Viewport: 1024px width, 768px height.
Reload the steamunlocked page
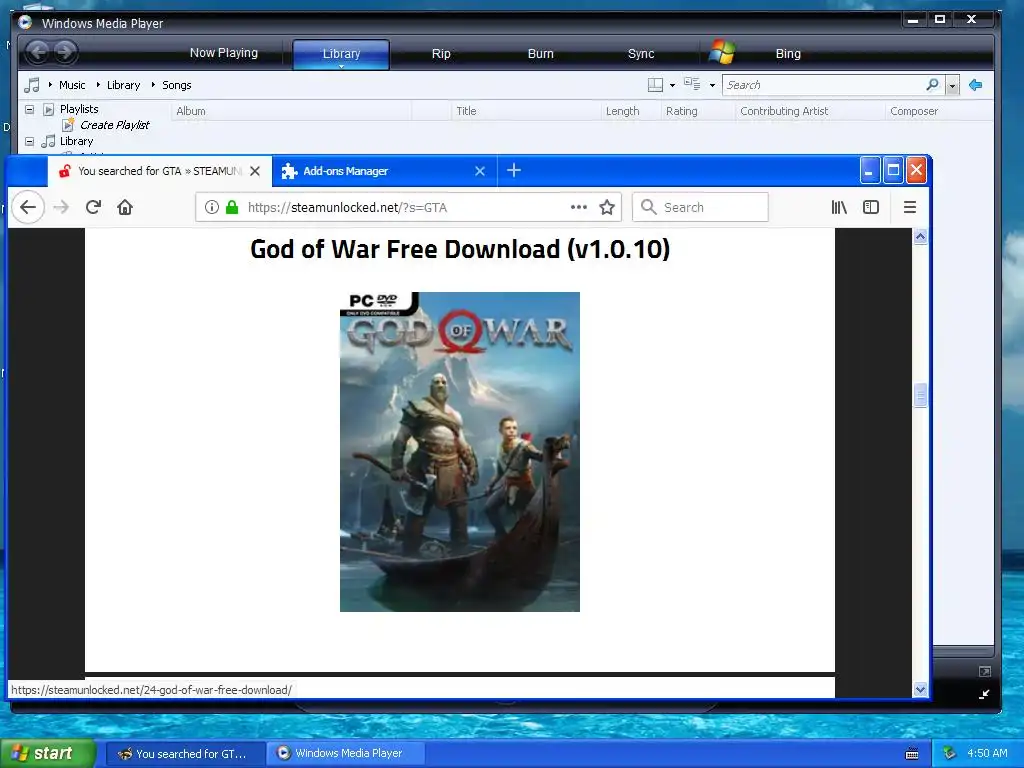93,208
